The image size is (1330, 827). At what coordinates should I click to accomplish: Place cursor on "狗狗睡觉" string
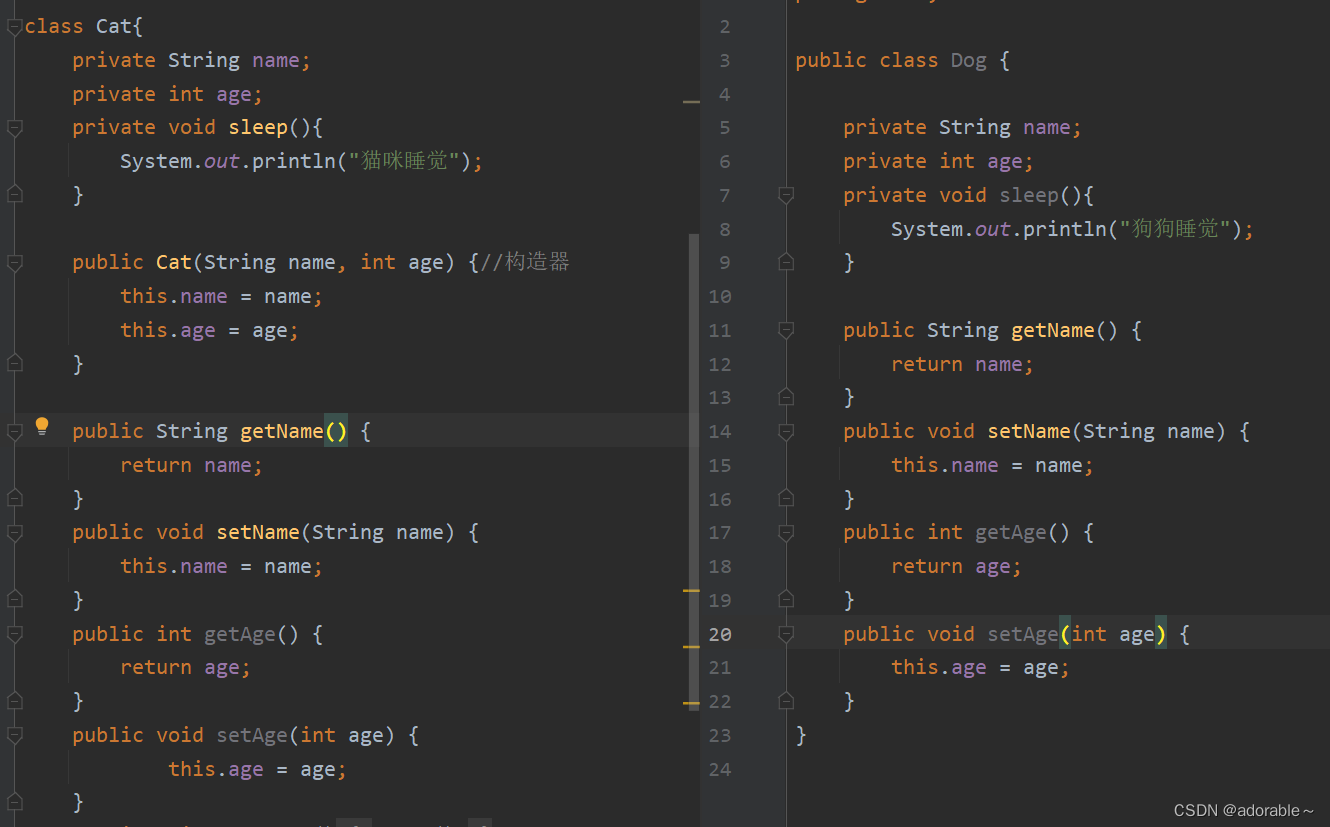click(1175, 229)
